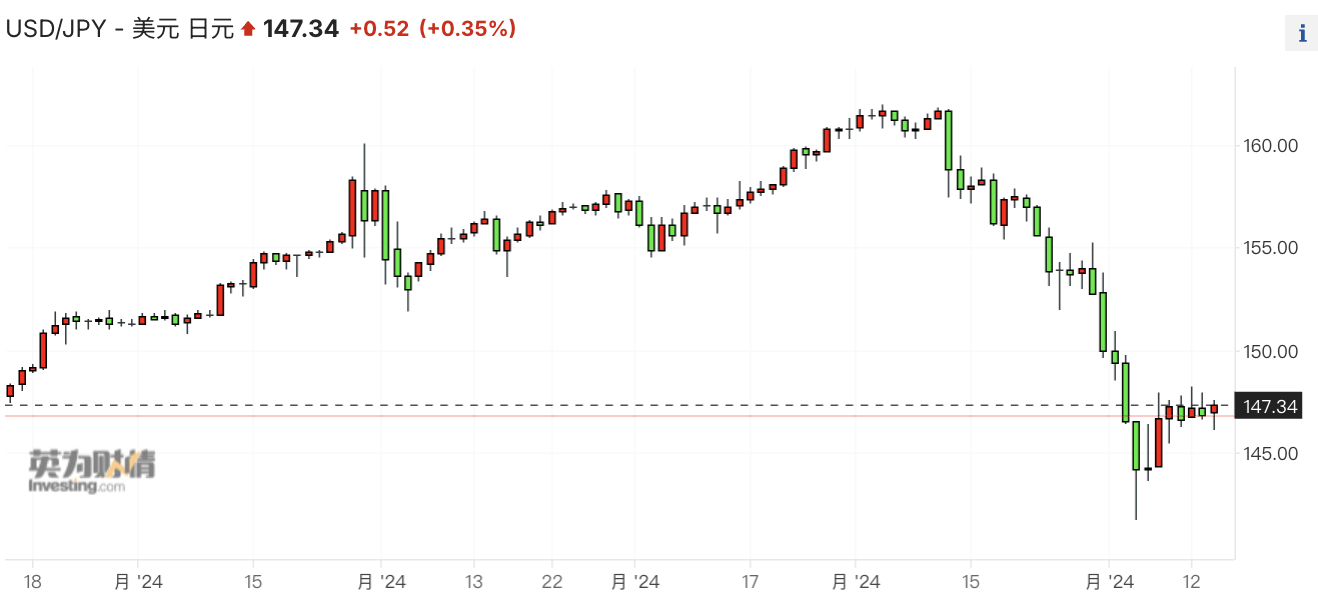The width and height of the screenshot is (1318, 610).
Task: Click the +0.52 change value
Action: tap(379, 29)
